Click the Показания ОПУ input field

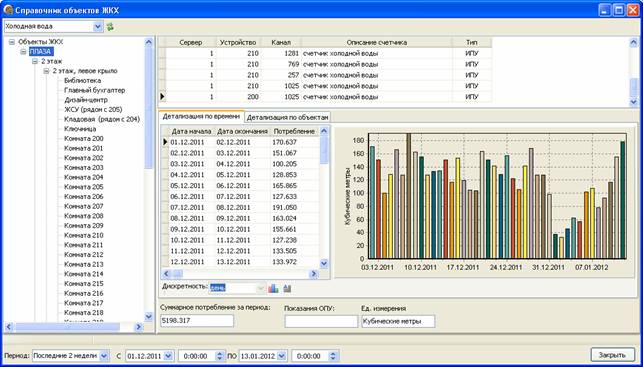coord(321,321)
